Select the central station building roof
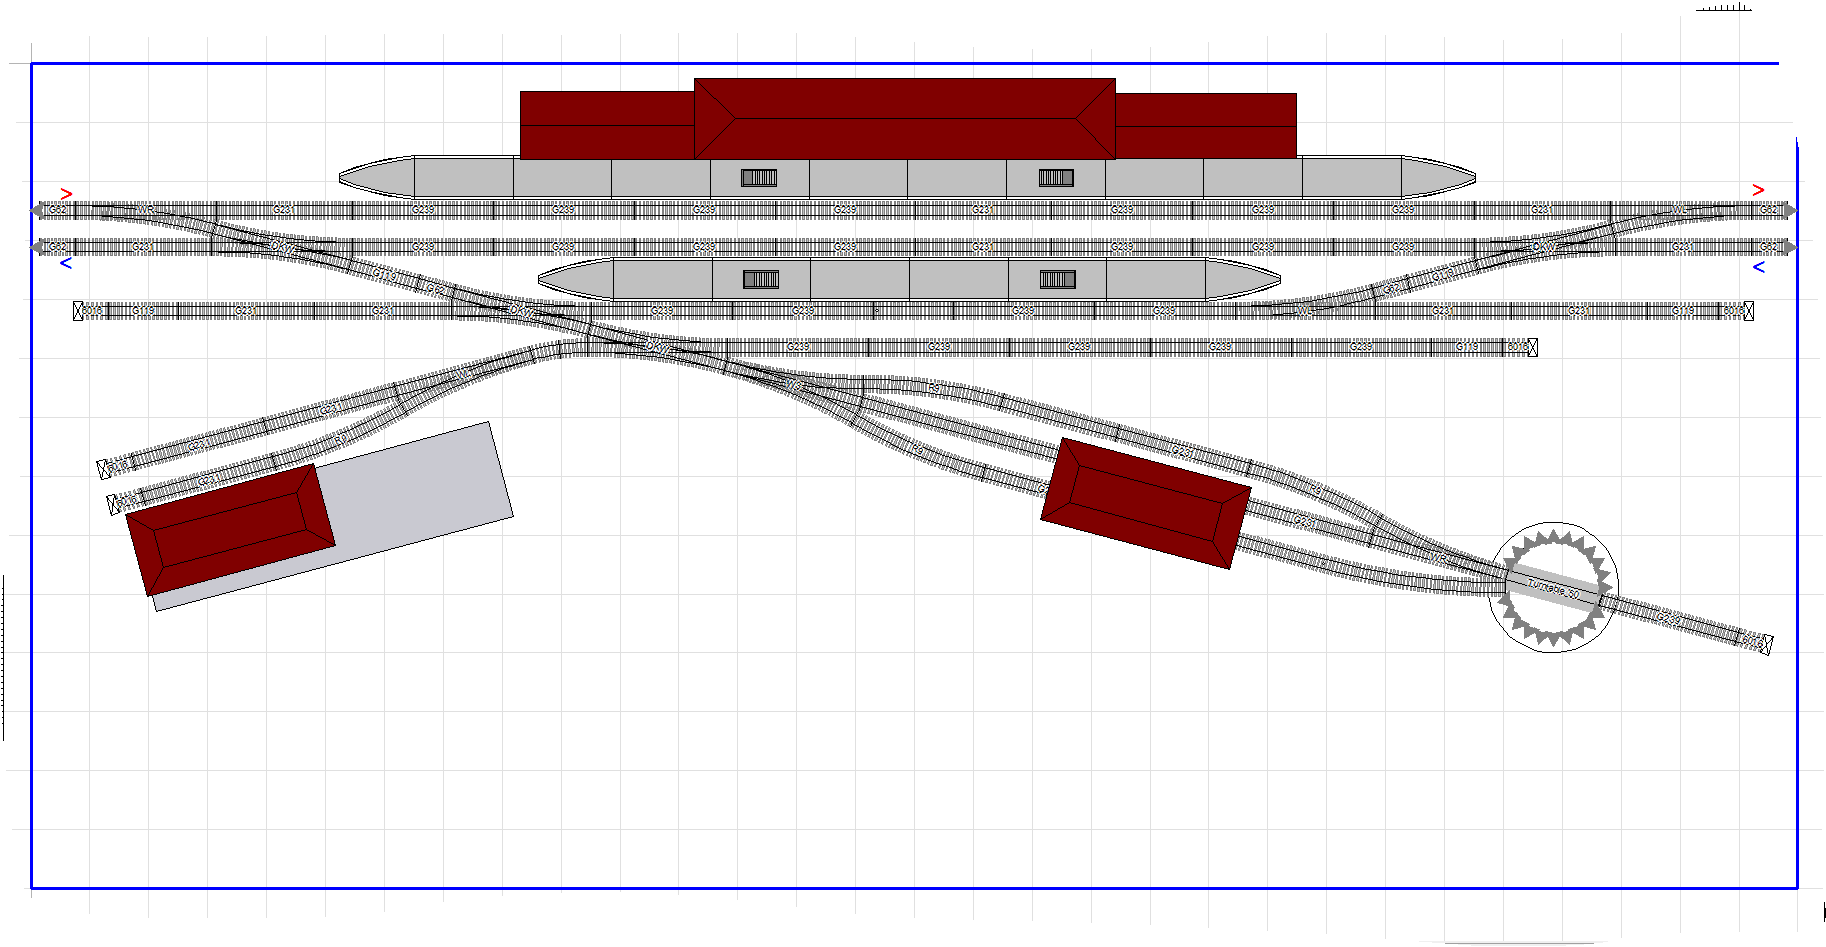1826x947 pixels. coord(904,118)
